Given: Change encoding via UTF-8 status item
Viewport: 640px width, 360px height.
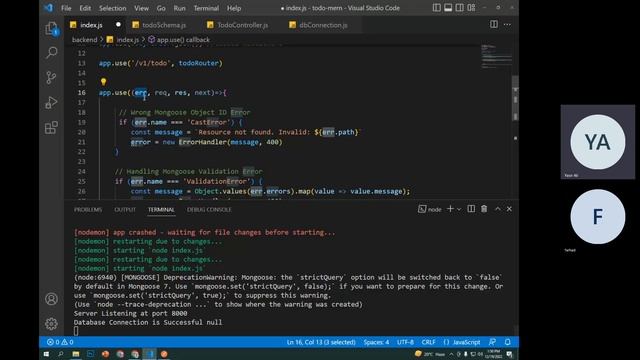Looking at the screenshot, I should [x=405, y=342].
